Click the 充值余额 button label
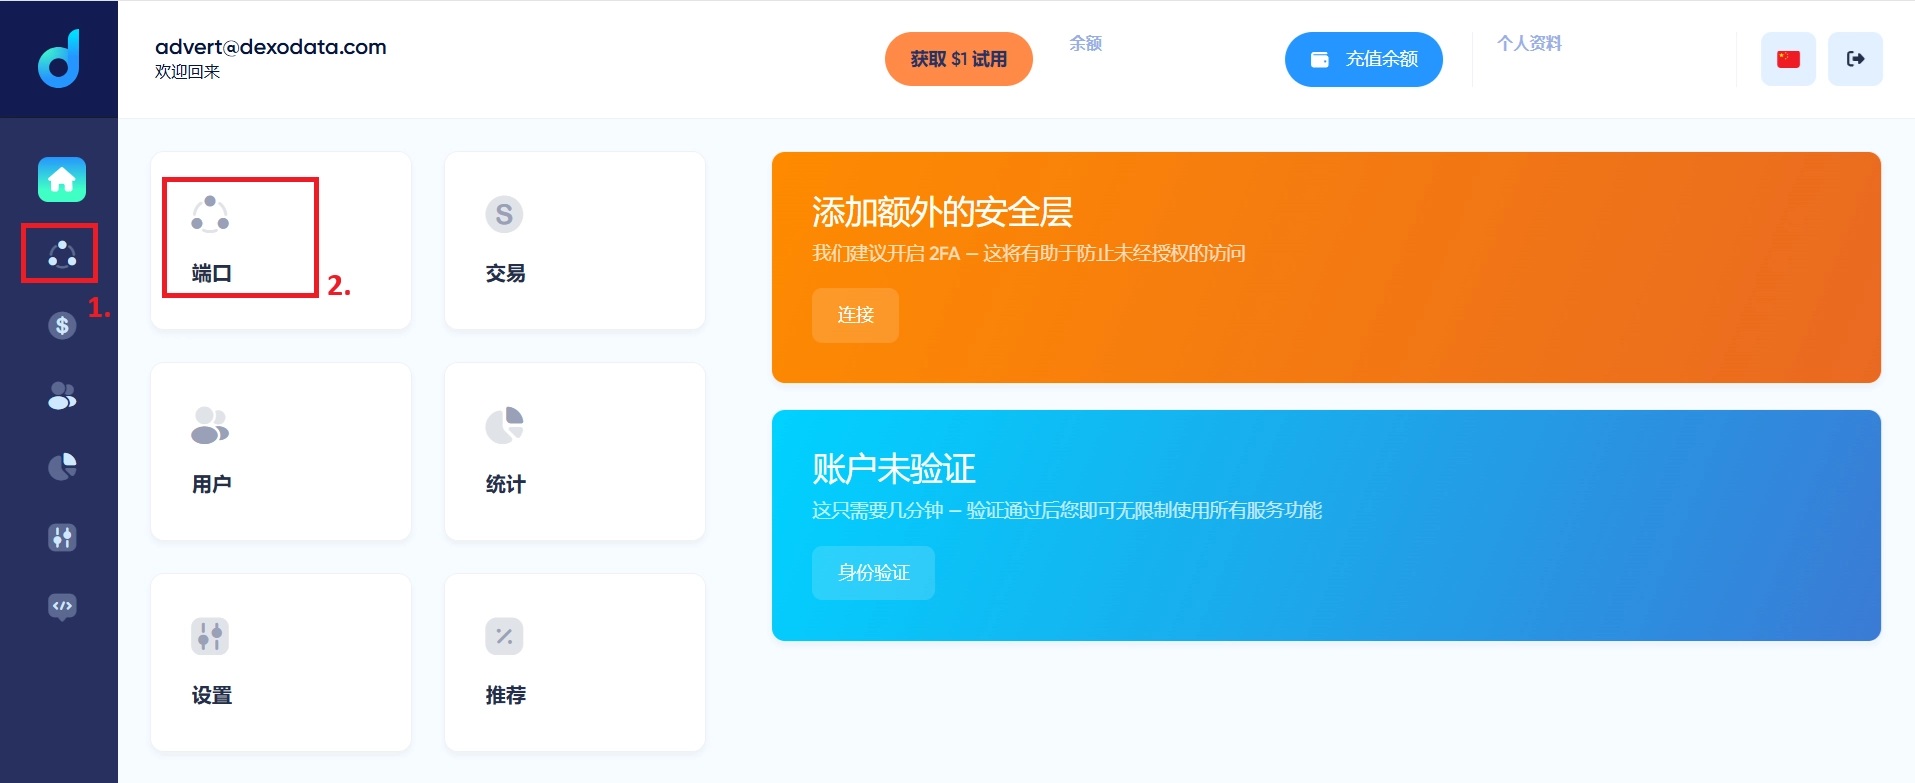This screenshot has height=783, width=1915. (x=1382, y=59)
